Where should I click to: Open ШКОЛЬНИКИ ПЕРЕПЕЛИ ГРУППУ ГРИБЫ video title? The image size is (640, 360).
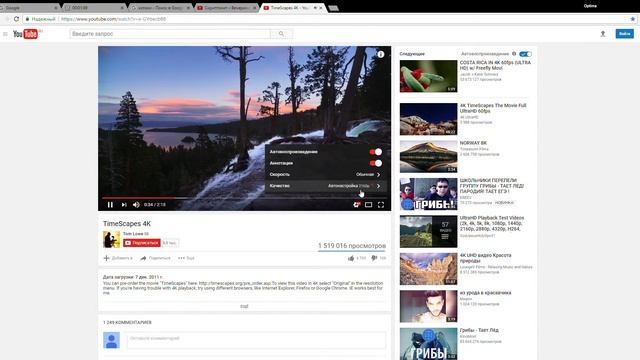point(492,186)
